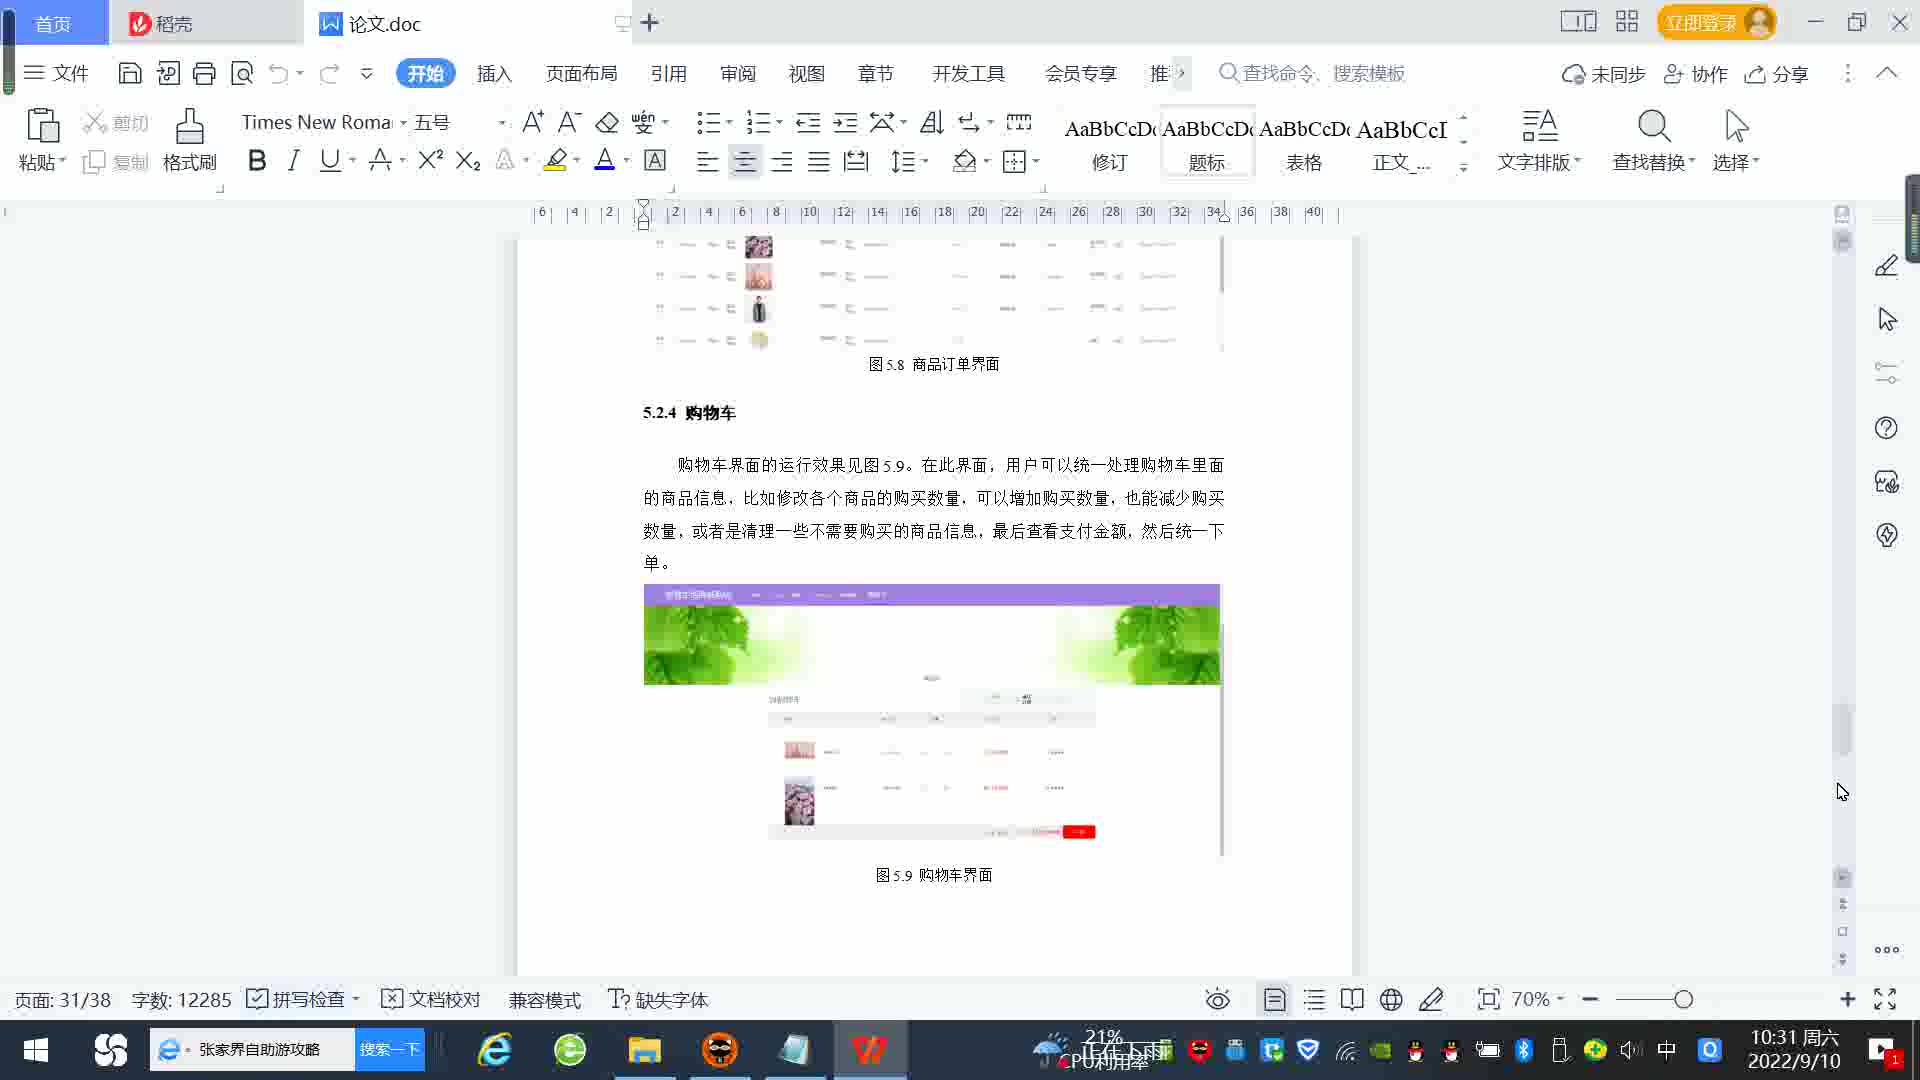Click the print icon in quick toolbar
The width and height of the screenshot is (1920, 1080).
[x=204, y=73]
